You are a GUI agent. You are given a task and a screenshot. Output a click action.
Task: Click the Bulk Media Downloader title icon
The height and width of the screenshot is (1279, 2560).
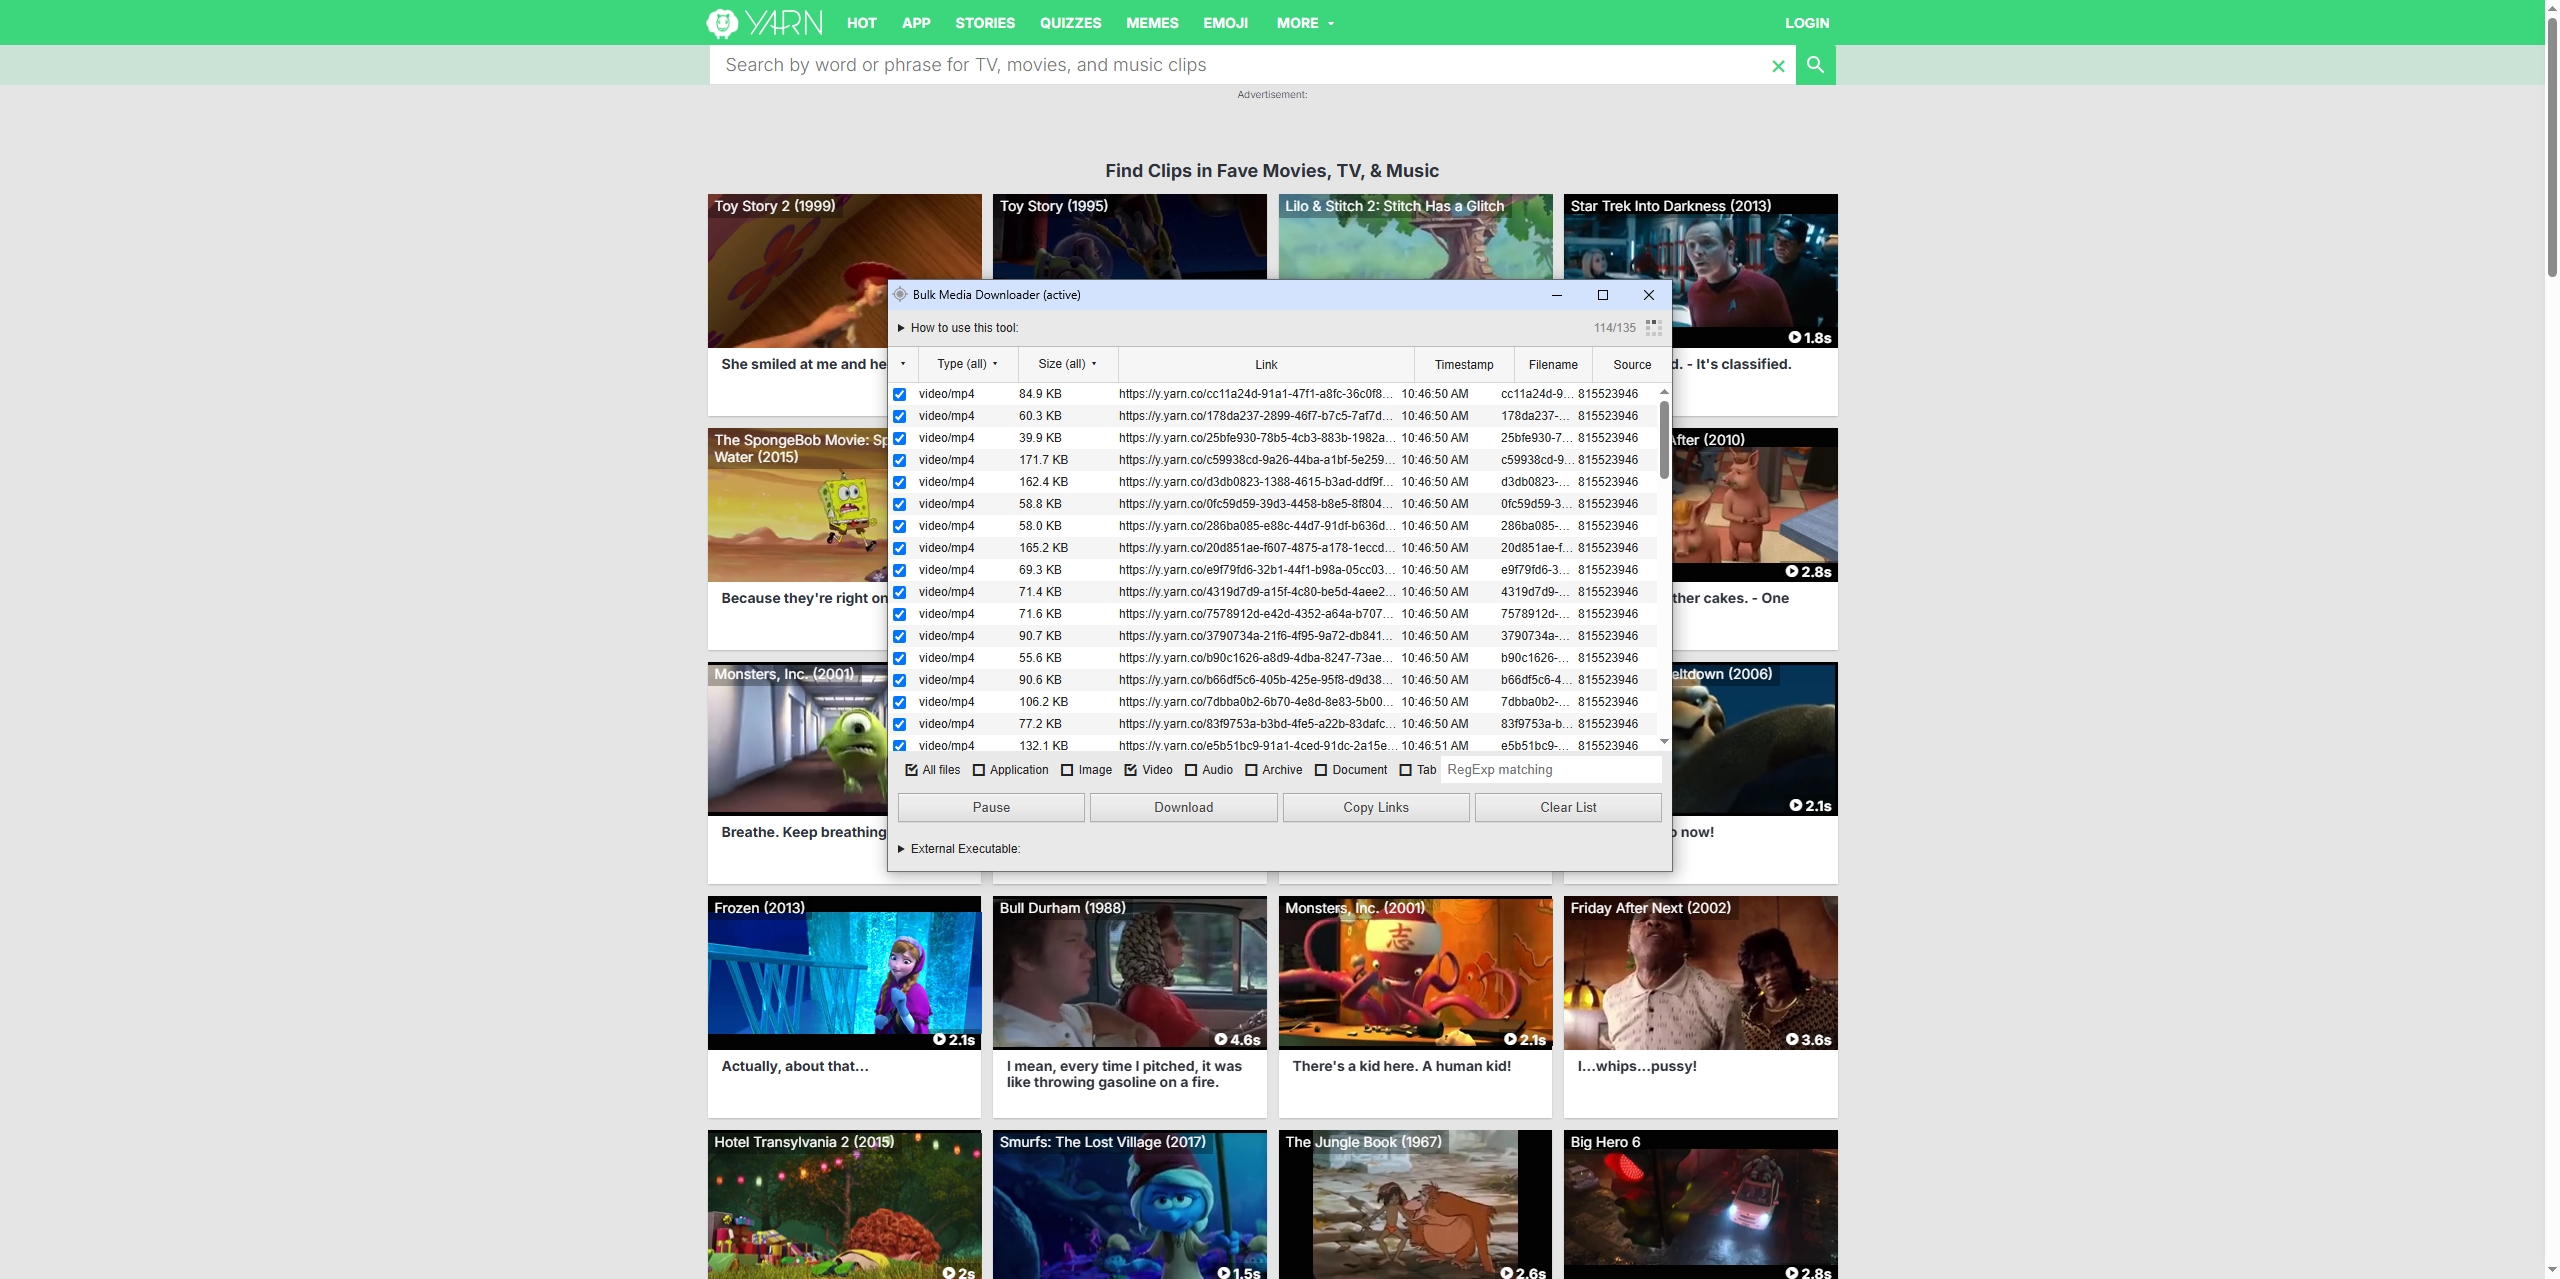(x=900, y=295)
